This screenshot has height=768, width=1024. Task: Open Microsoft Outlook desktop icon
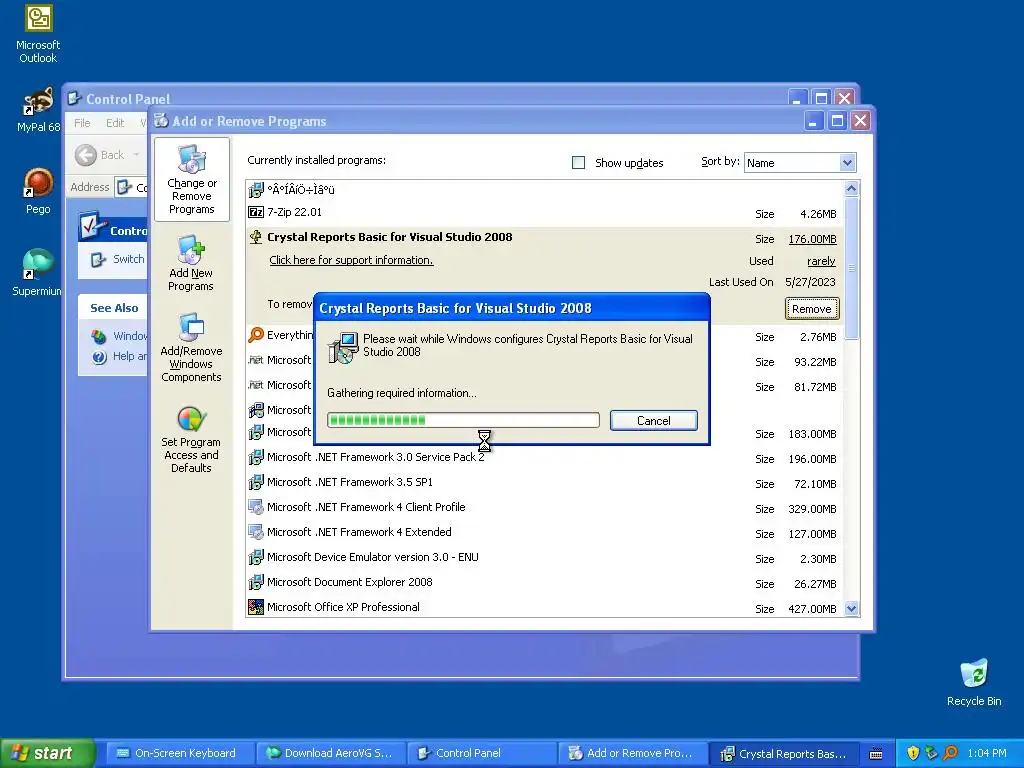click(x=38, y=18)
